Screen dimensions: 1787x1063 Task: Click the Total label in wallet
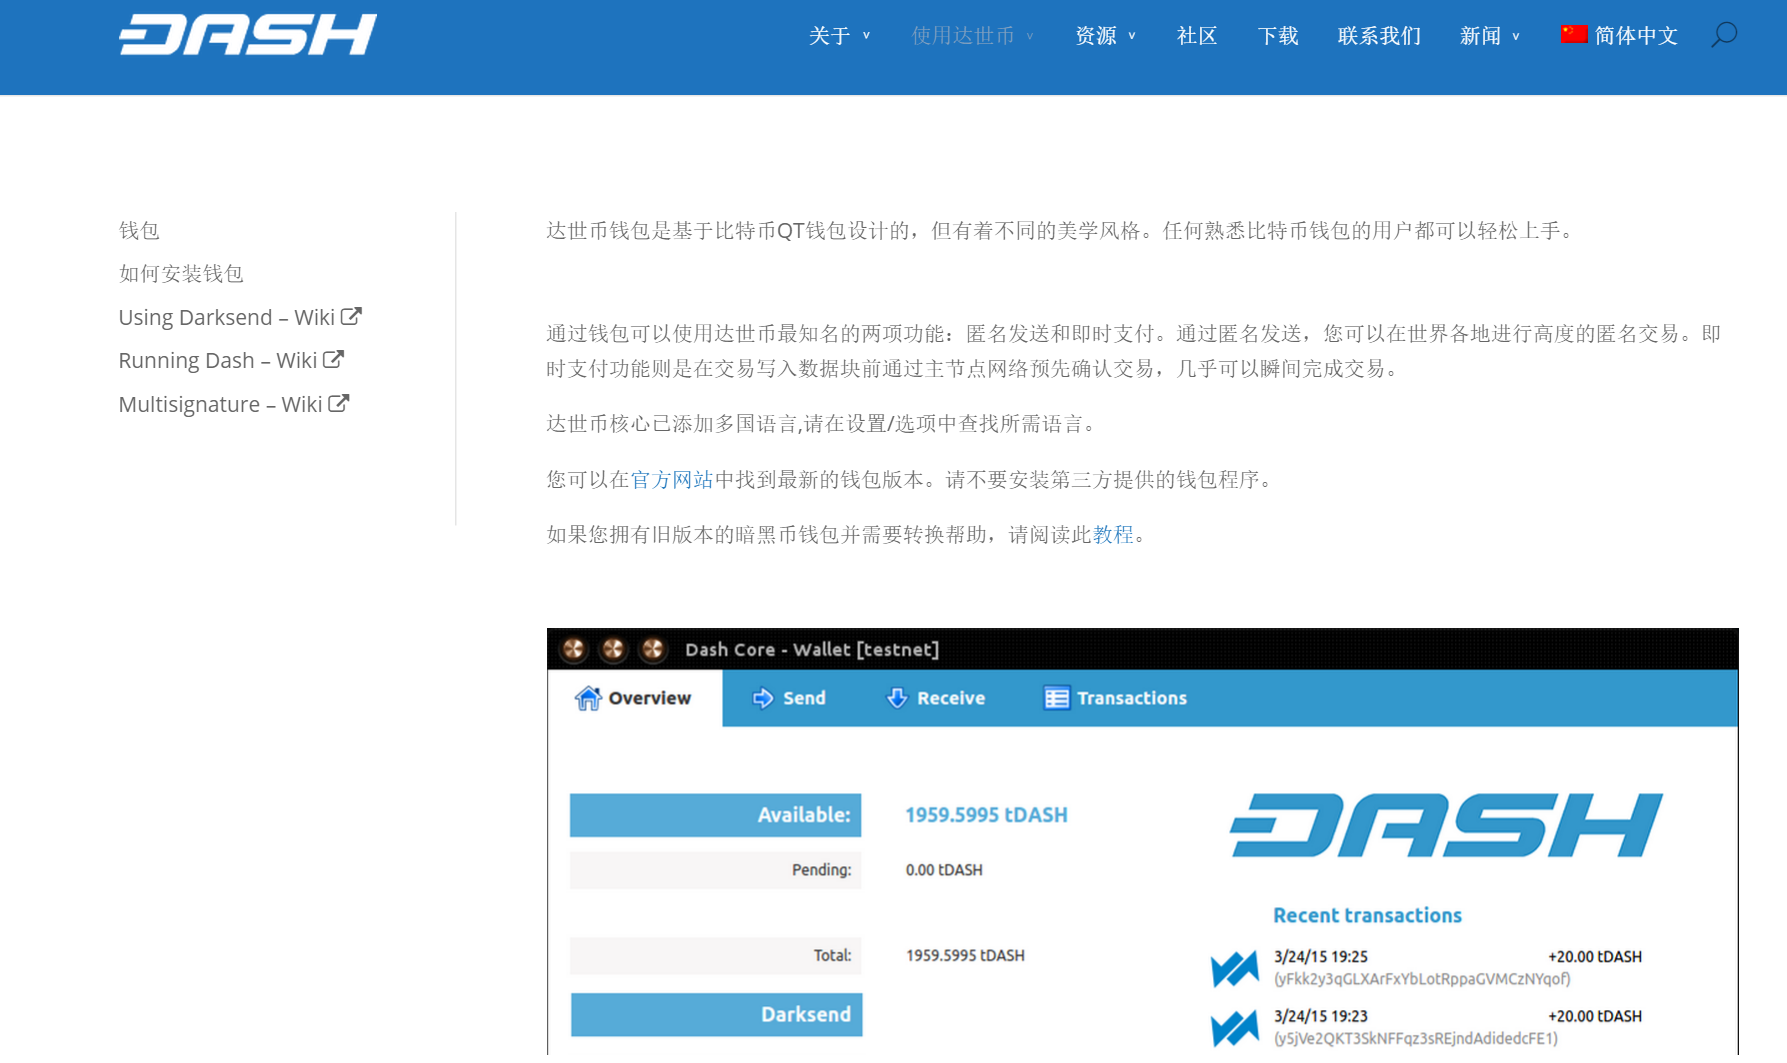(716, 956)
